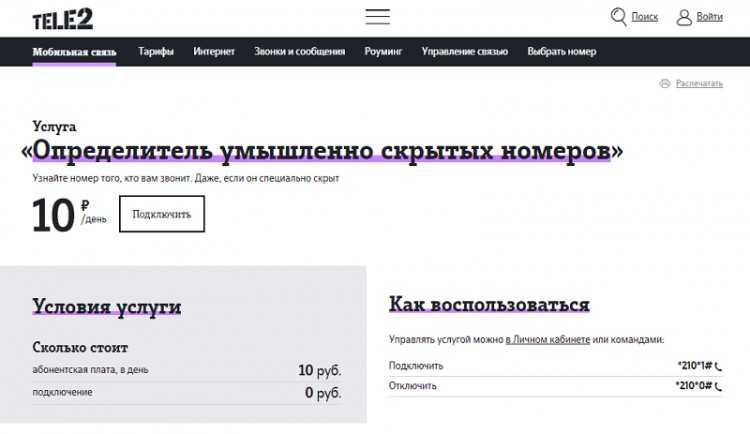Click phone icon next to *210*1#
Image resolution: width=750 pixels, height=434 pixels.
click(718, 367)
